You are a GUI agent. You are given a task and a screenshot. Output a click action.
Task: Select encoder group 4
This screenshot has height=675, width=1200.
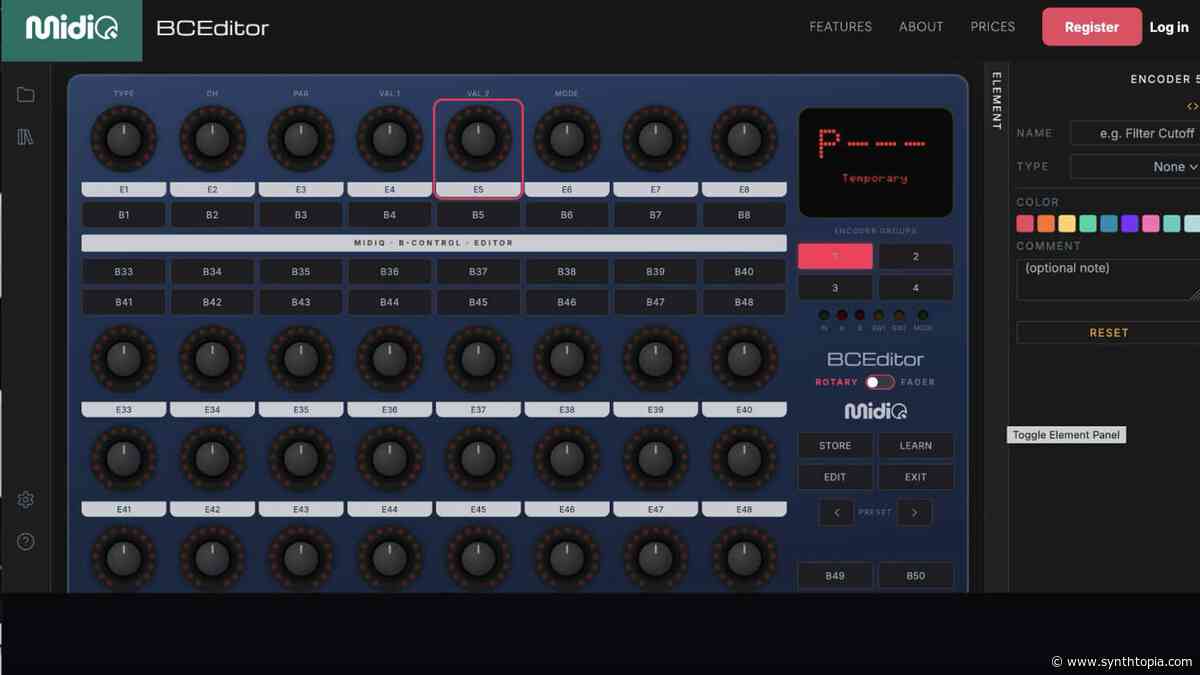(915, 287)
